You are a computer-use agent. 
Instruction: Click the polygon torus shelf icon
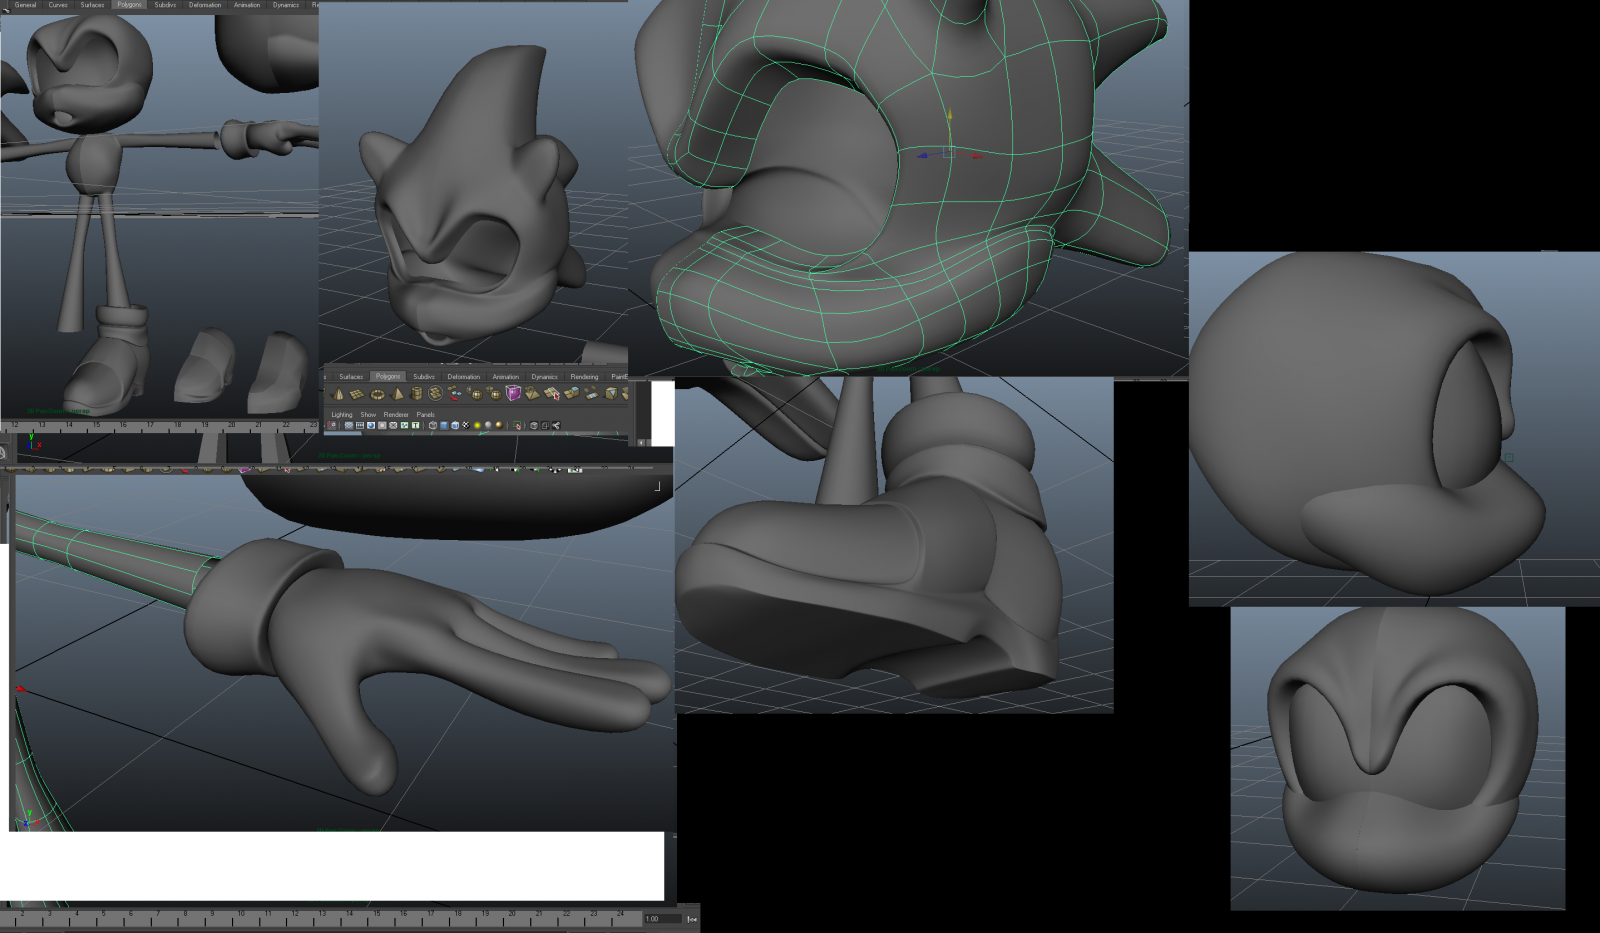(x=377, y=394)
